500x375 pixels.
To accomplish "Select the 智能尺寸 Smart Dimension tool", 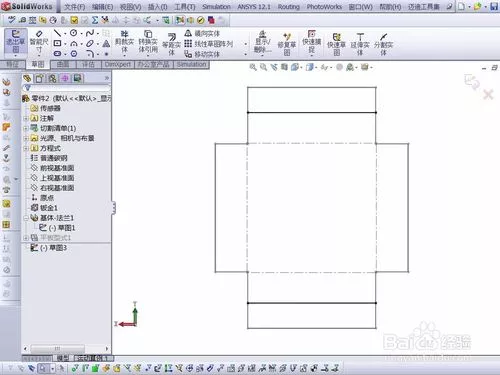I will coord(39,43).
